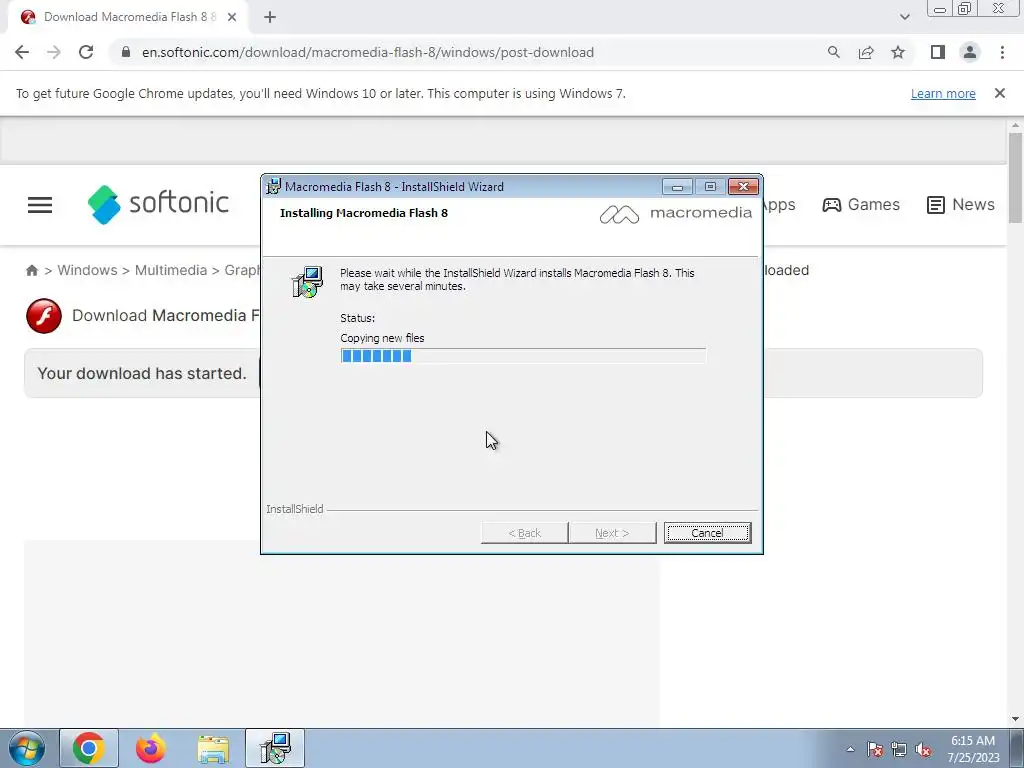Click 'Installing Macromedia Flash 8' heading
This screenshot has height=768, width=1024.
point(364,213)
